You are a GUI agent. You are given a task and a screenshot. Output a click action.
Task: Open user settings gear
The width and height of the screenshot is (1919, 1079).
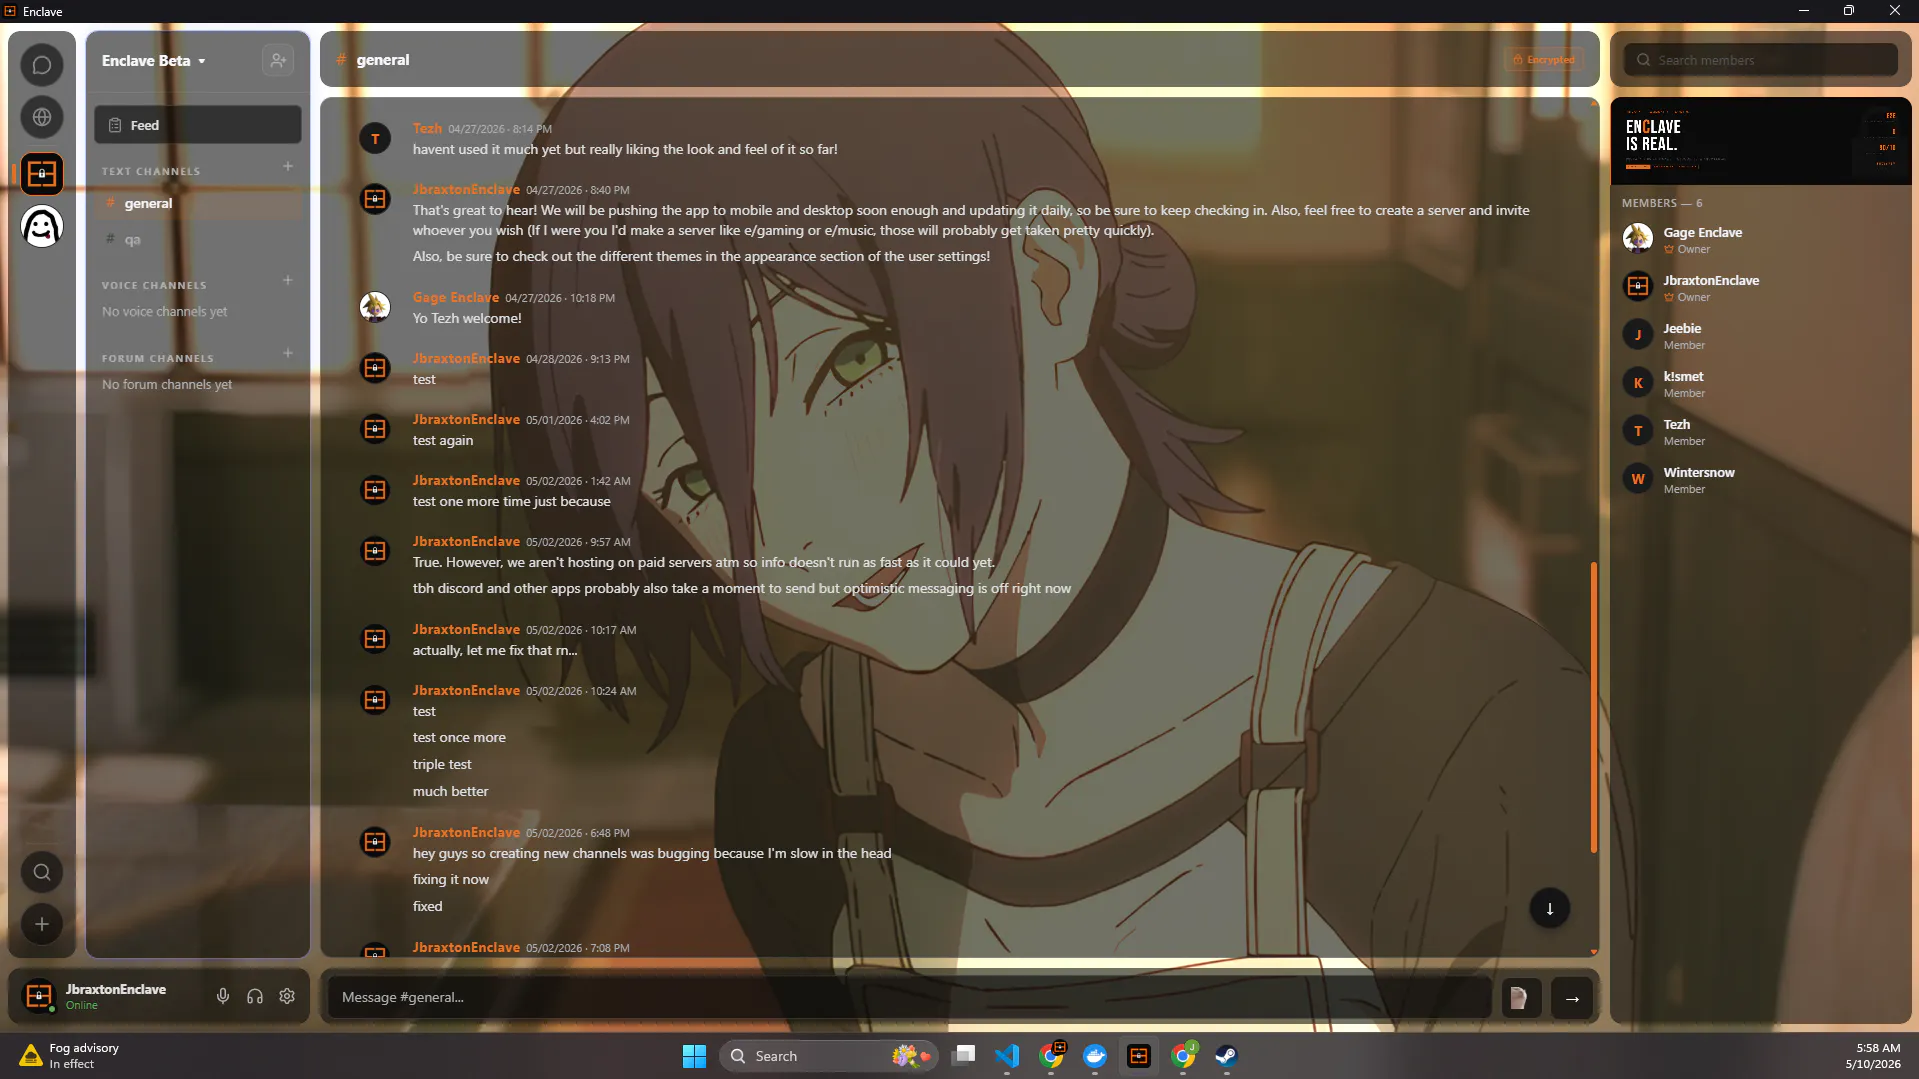point(287,996)
